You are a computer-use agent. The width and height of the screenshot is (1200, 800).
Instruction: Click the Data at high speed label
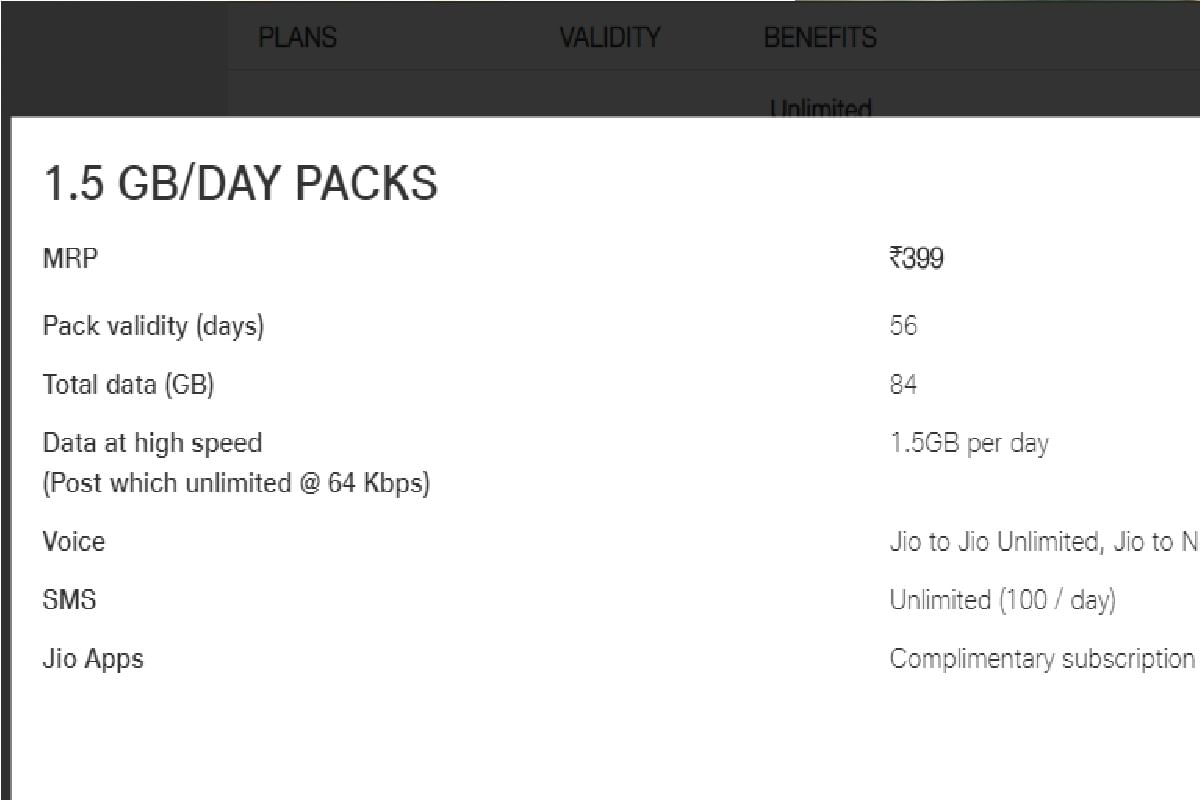click(x=152, y=443)
